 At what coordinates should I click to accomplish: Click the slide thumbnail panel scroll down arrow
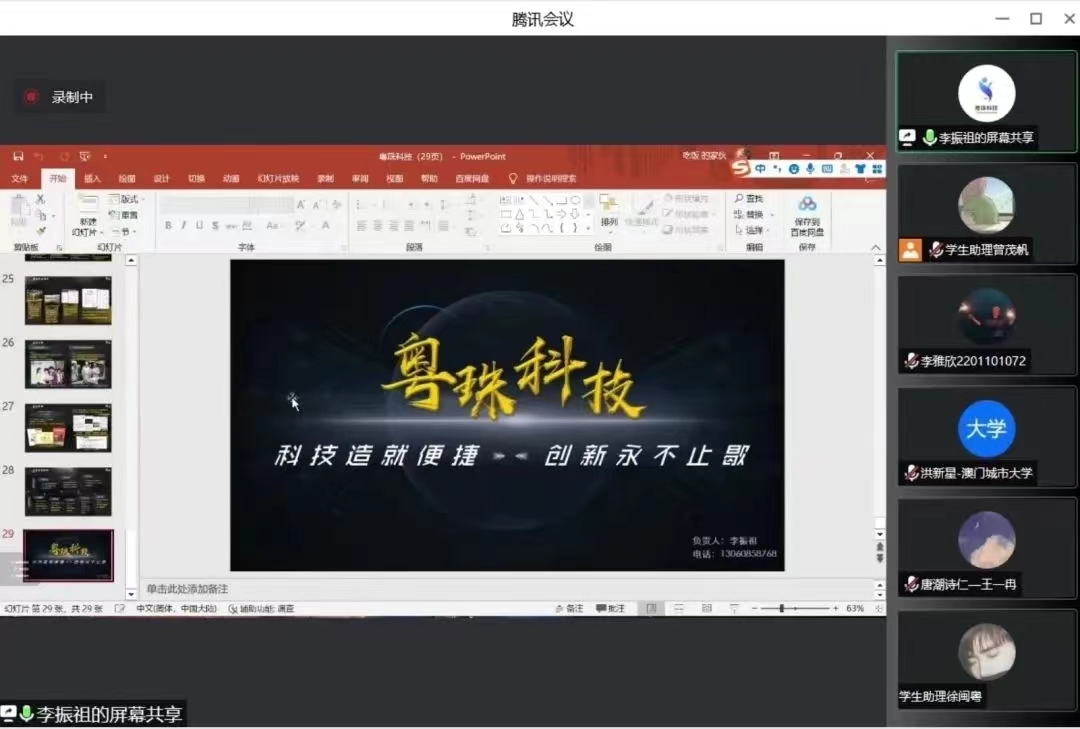click(x=131, y=594)
